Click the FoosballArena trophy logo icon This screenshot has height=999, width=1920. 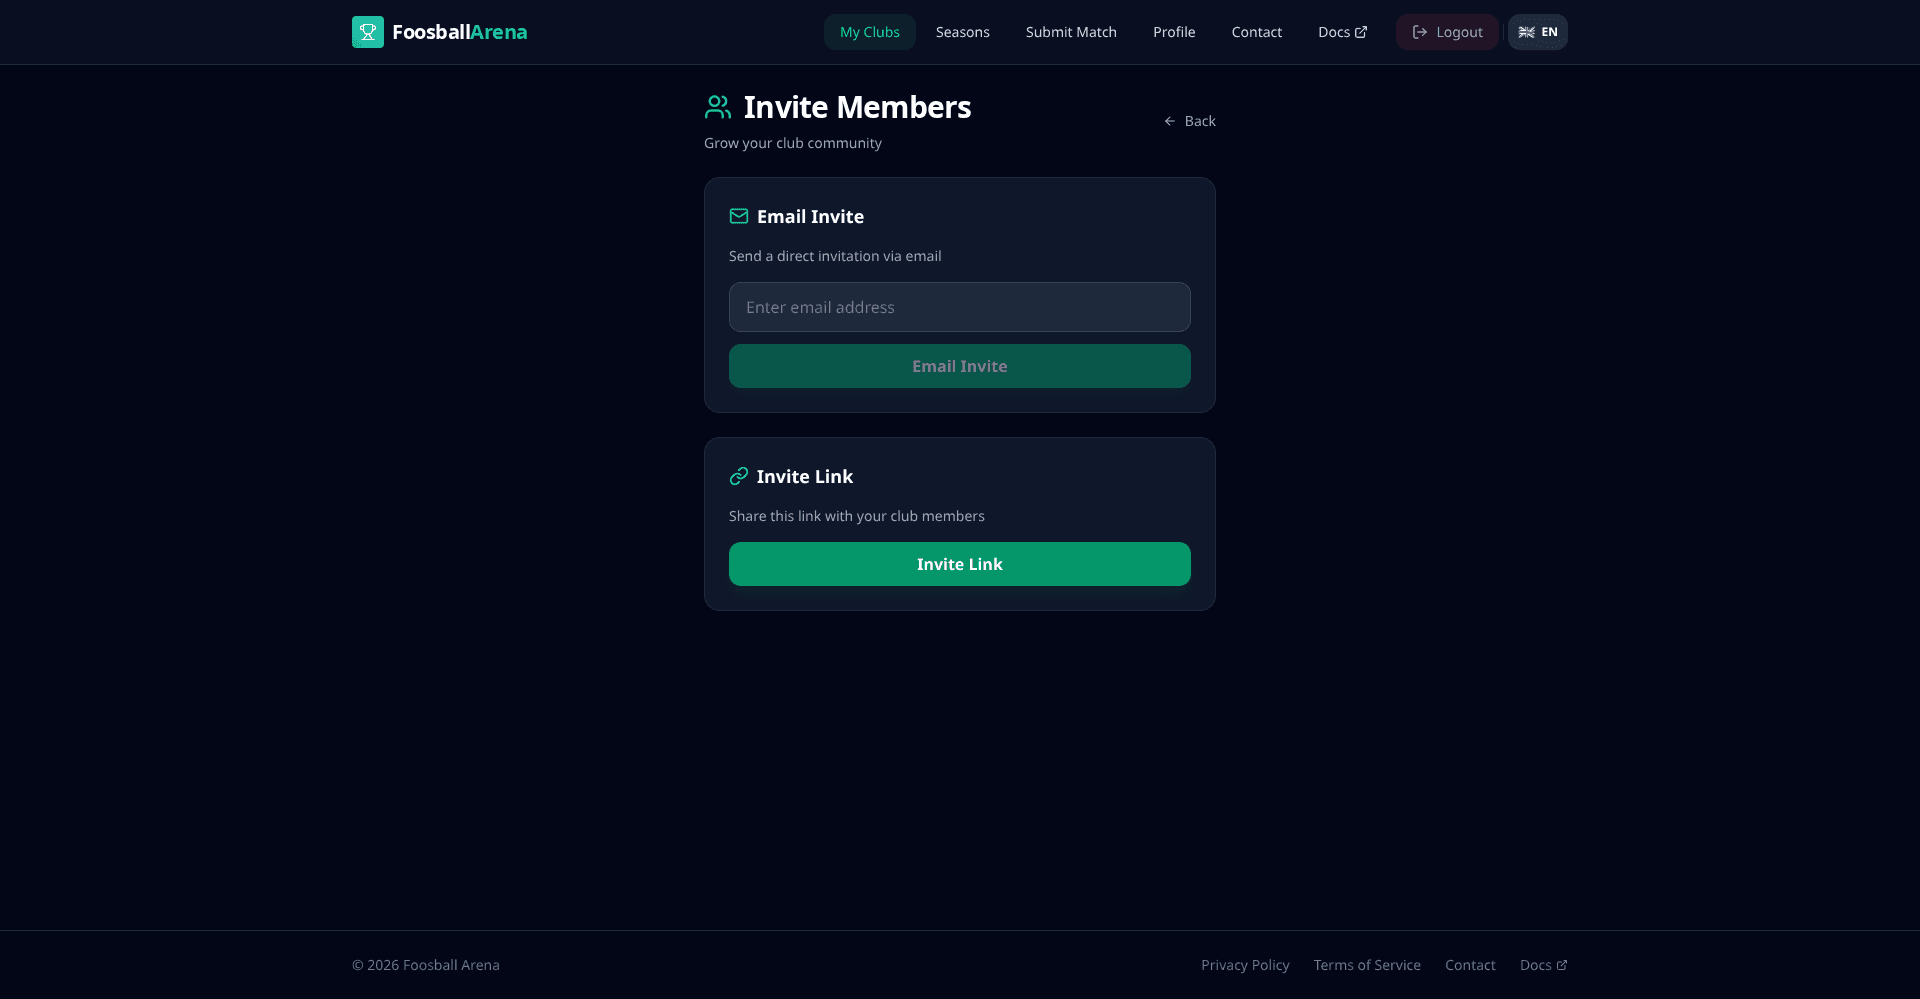pyautogui.click(x=367, y=31)
